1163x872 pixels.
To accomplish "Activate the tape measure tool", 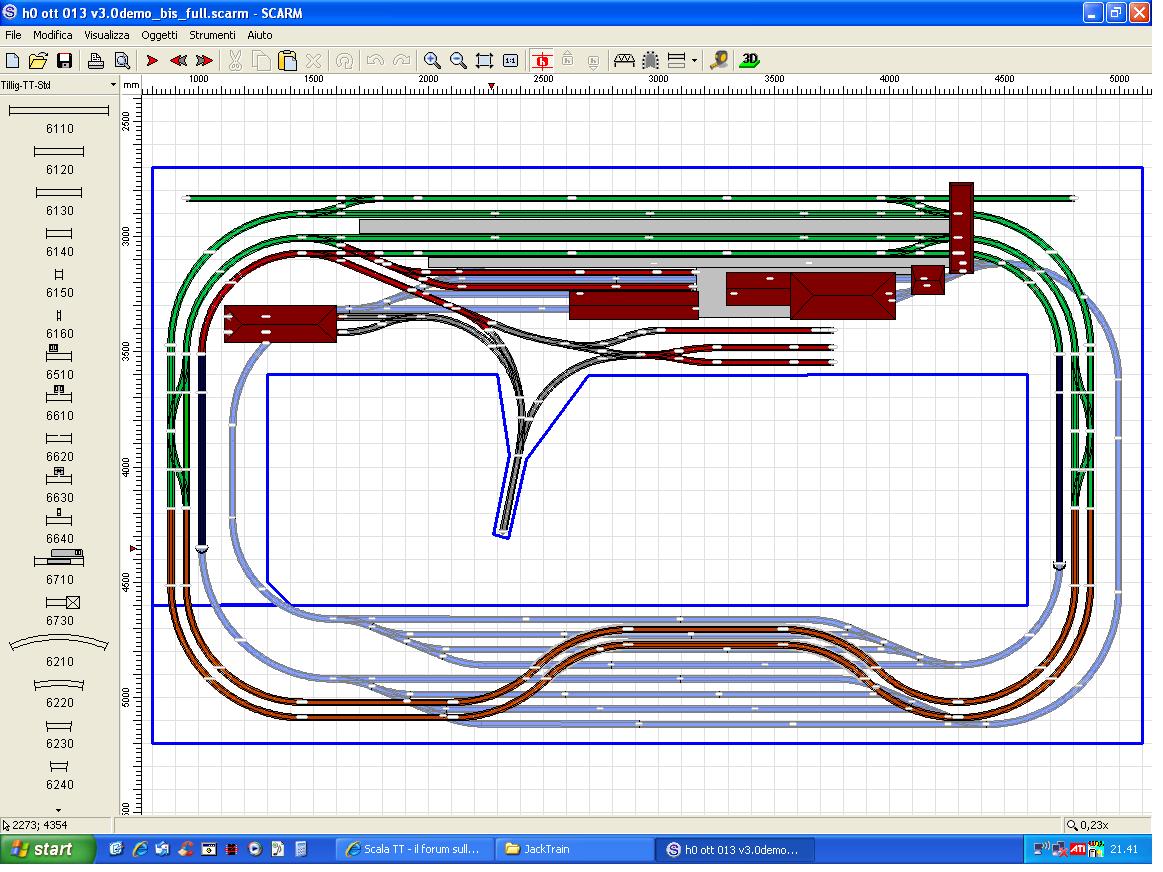I will (719, 61).
